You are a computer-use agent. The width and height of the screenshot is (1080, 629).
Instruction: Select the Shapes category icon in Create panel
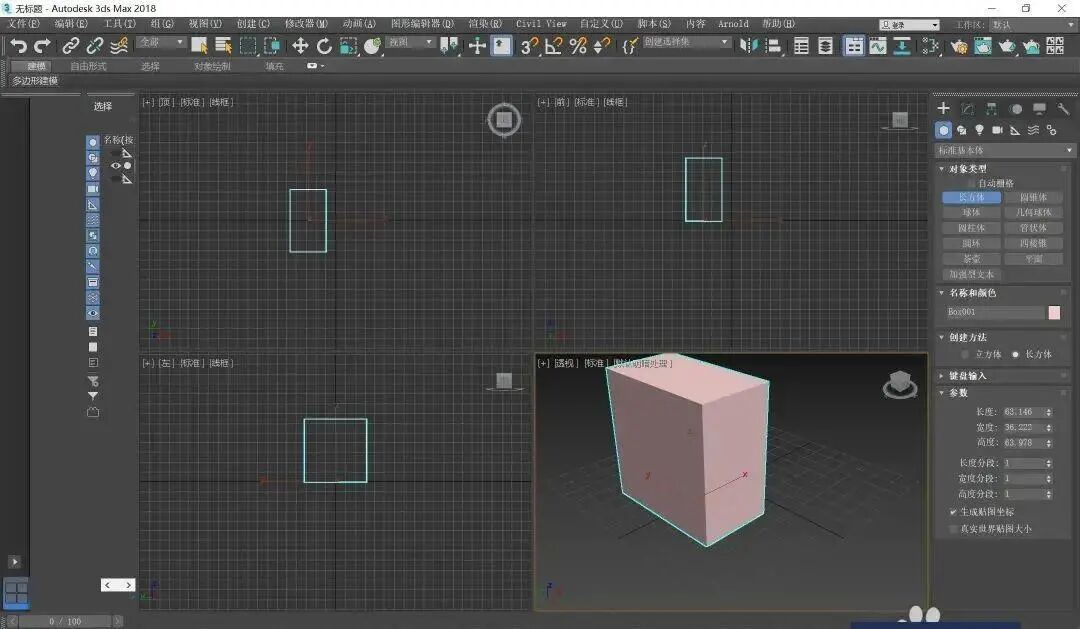pos(962,130)
